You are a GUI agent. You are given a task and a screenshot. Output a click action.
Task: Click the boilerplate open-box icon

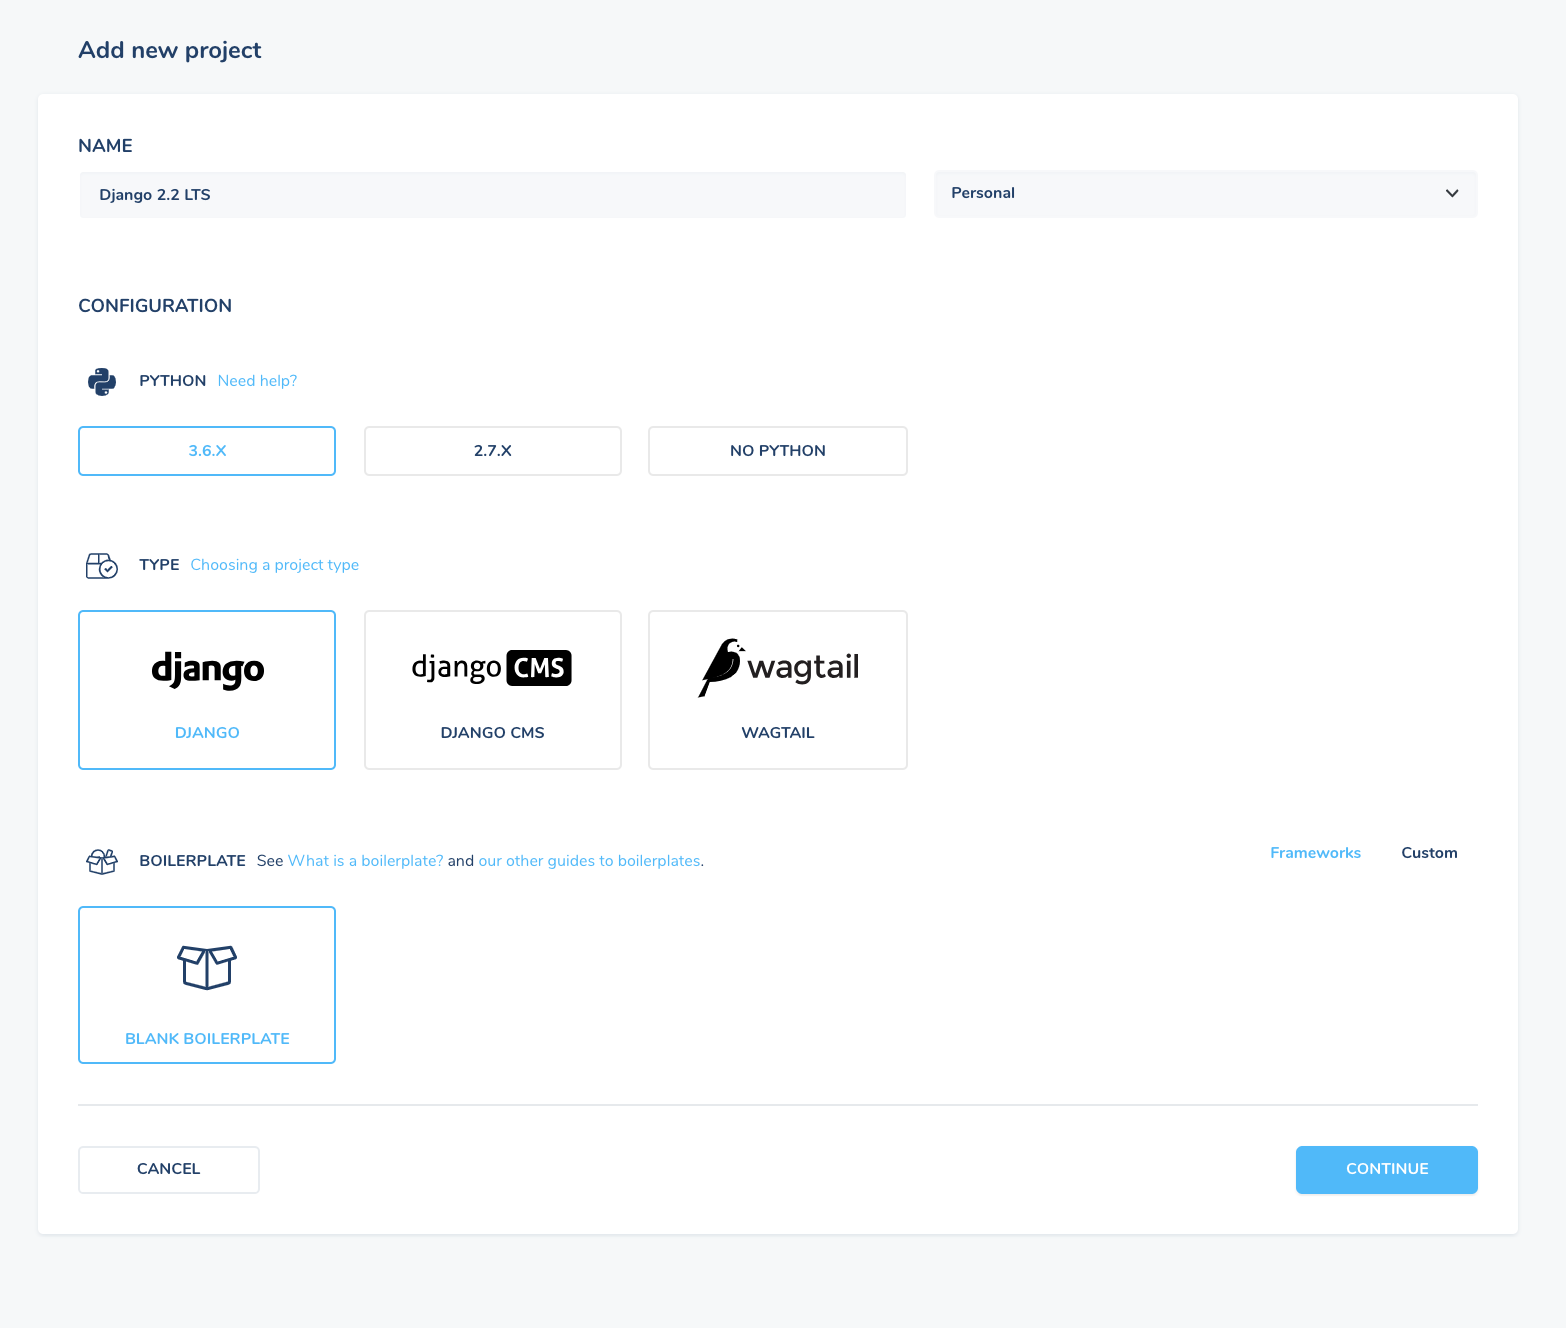102,861
